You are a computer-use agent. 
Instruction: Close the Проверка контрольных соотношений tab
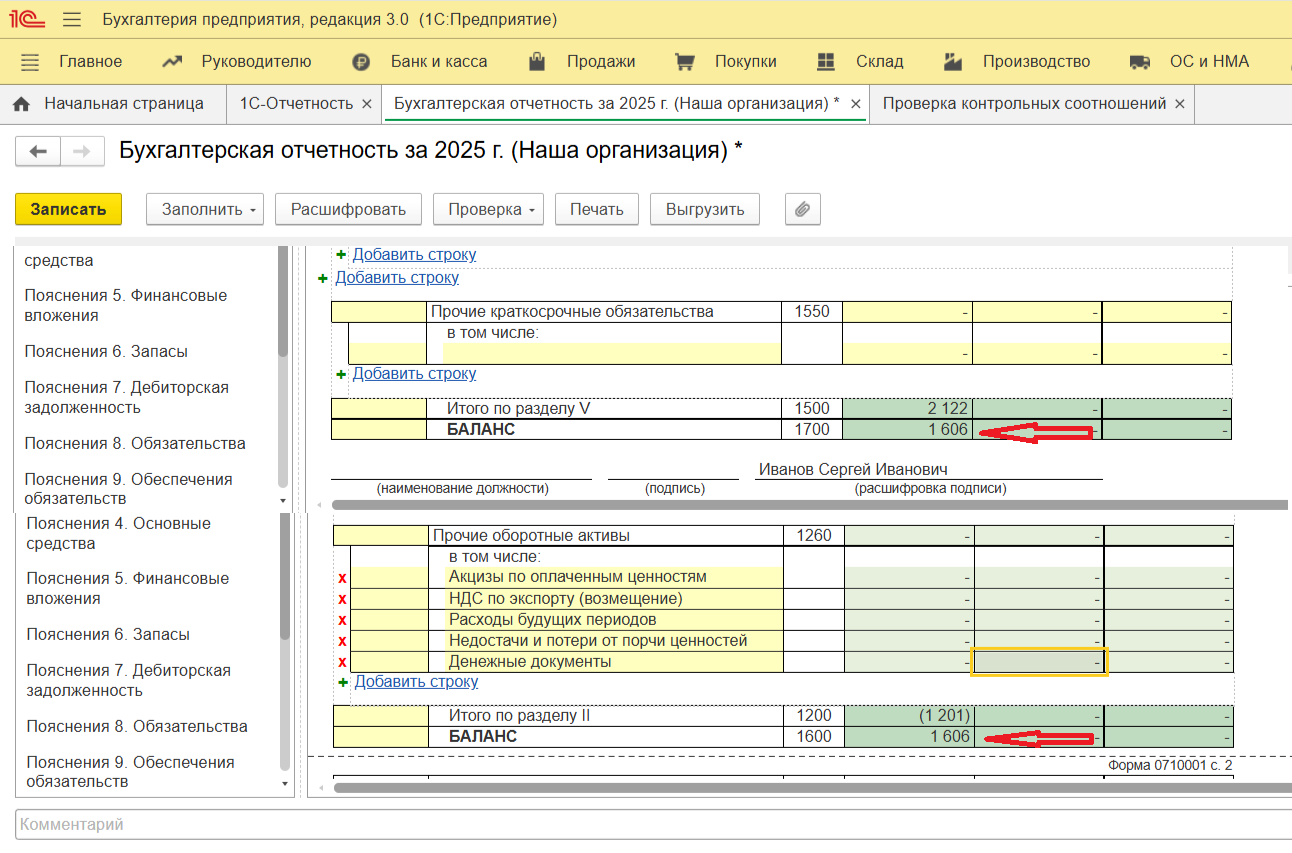1179,104
